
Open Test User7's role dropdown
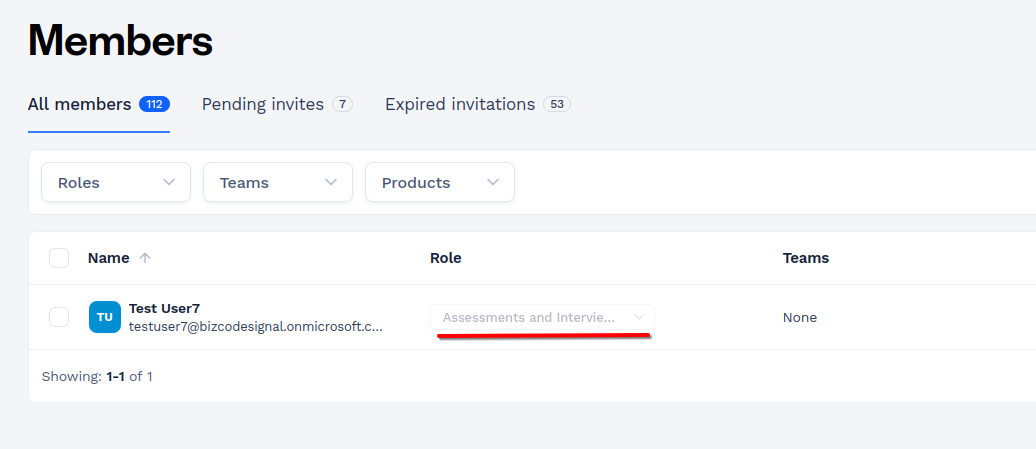(x=542, y=318)
